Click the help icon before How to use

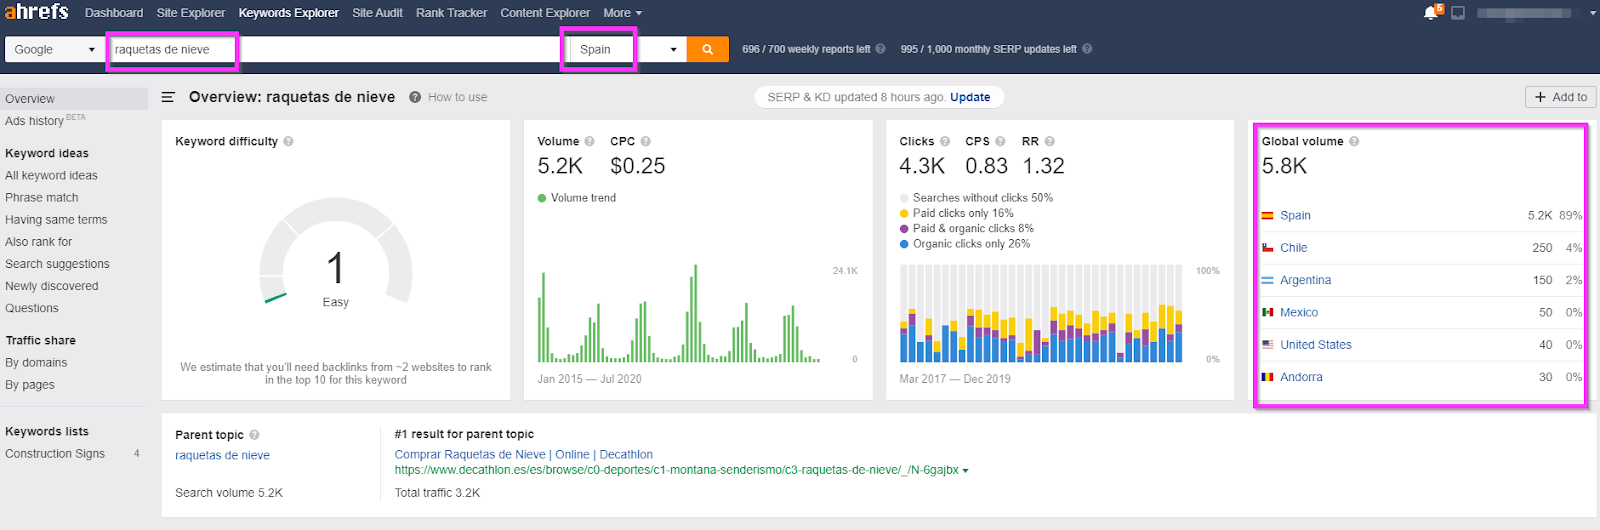(x=414, y=97)
